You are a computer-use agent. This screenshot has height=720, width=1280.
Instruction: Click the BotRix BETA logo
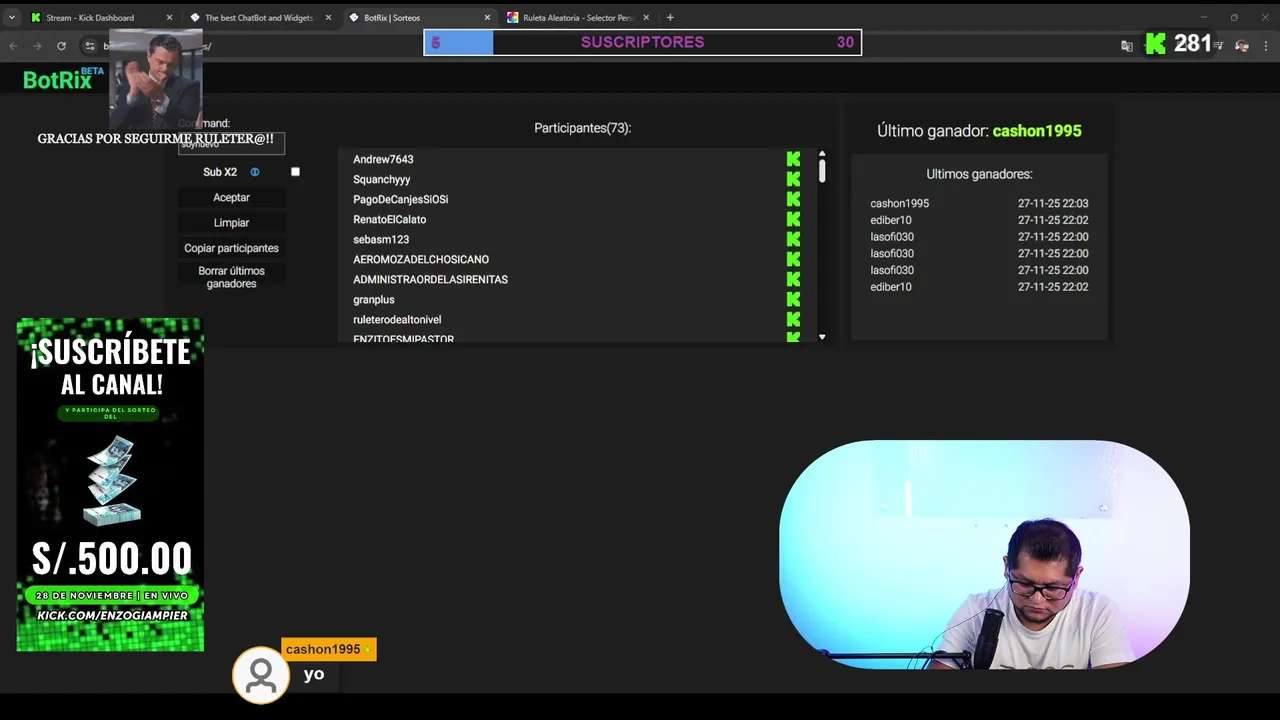(63, 79)
